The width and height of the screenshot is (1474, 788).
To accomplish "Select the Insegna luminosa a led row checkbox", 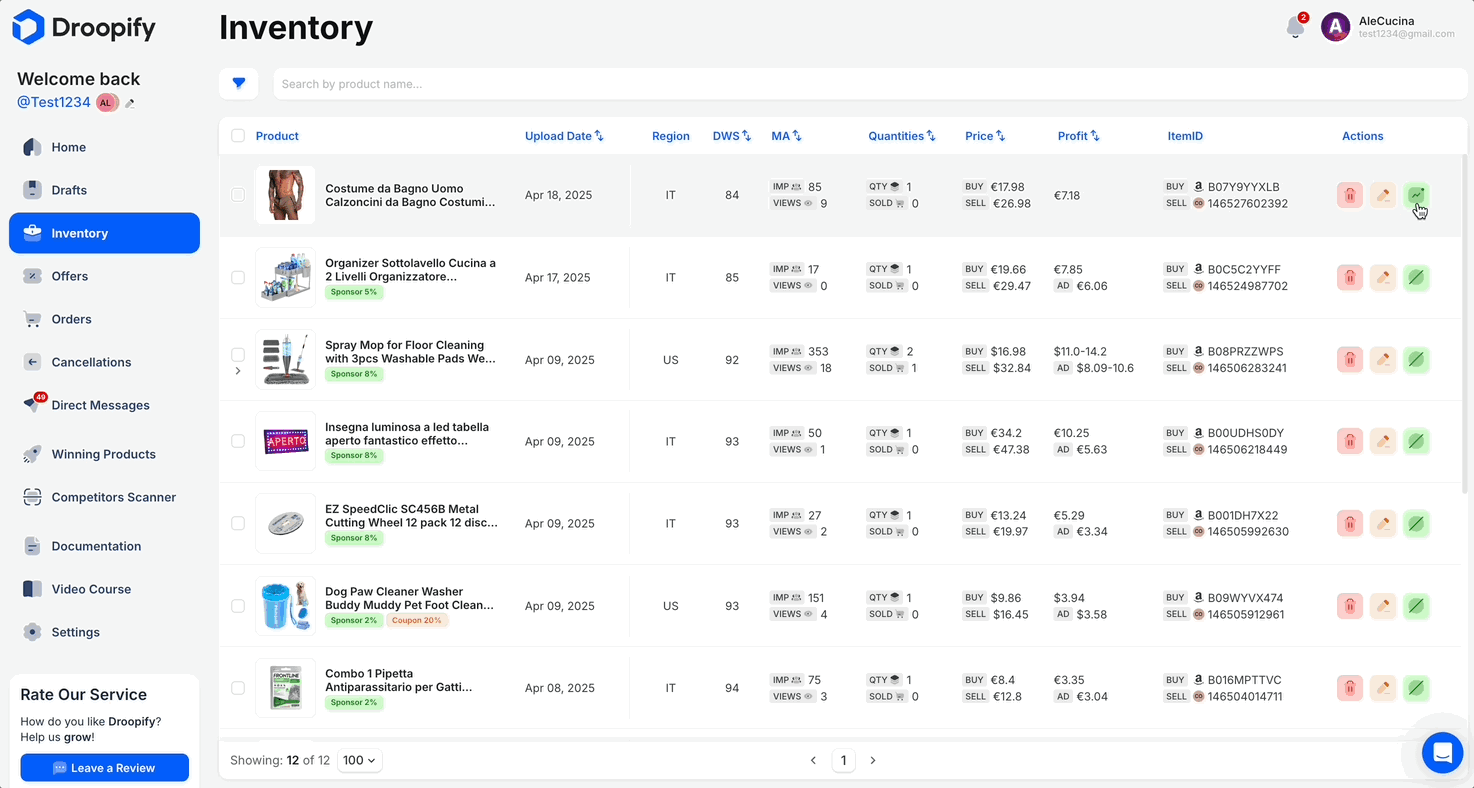I will tap(238, 441).
